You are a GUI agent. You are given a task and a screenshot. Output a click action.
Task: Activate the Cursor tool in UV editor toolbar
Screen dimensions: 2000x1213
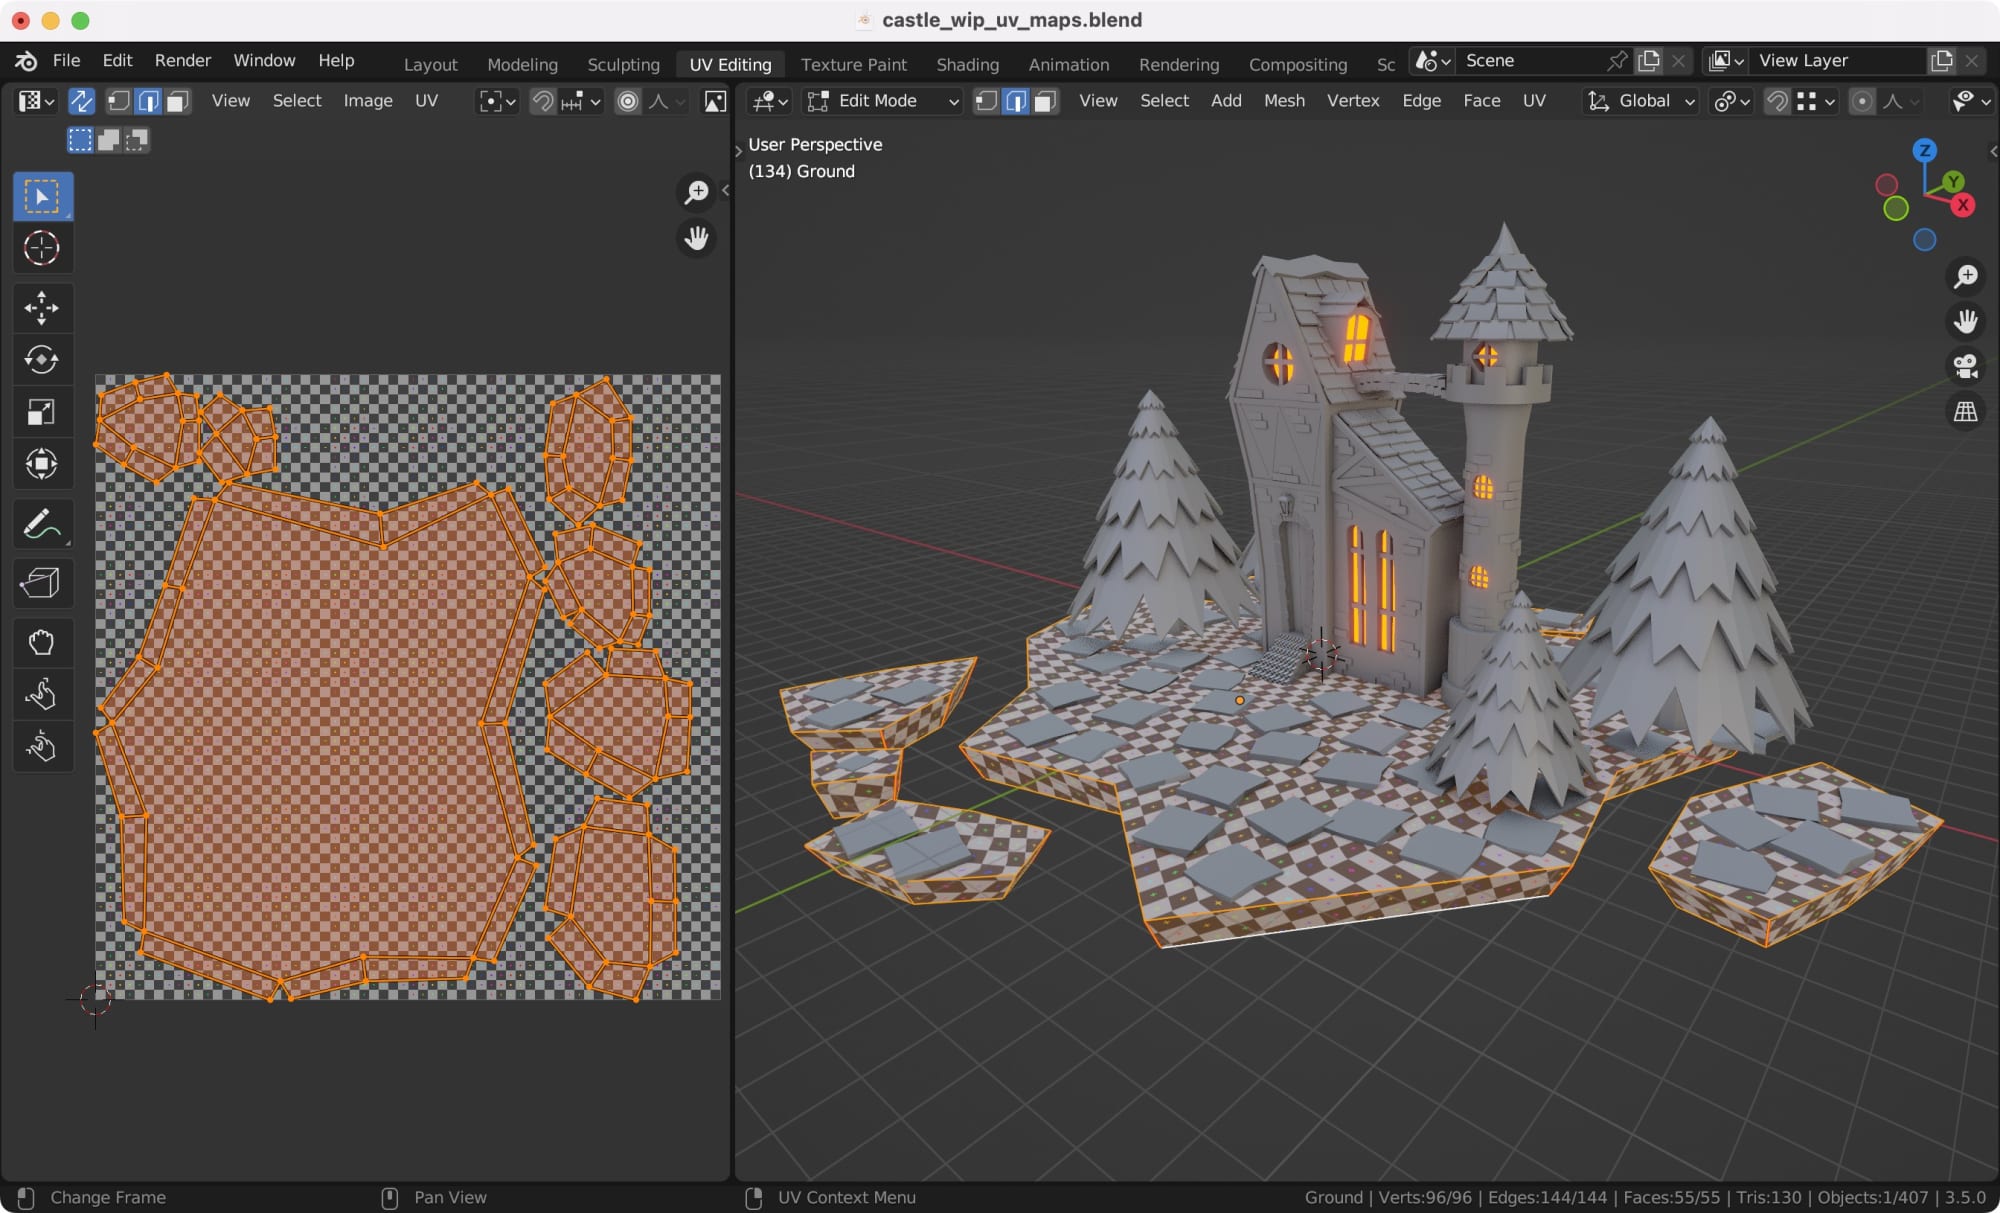coord(41,248)
